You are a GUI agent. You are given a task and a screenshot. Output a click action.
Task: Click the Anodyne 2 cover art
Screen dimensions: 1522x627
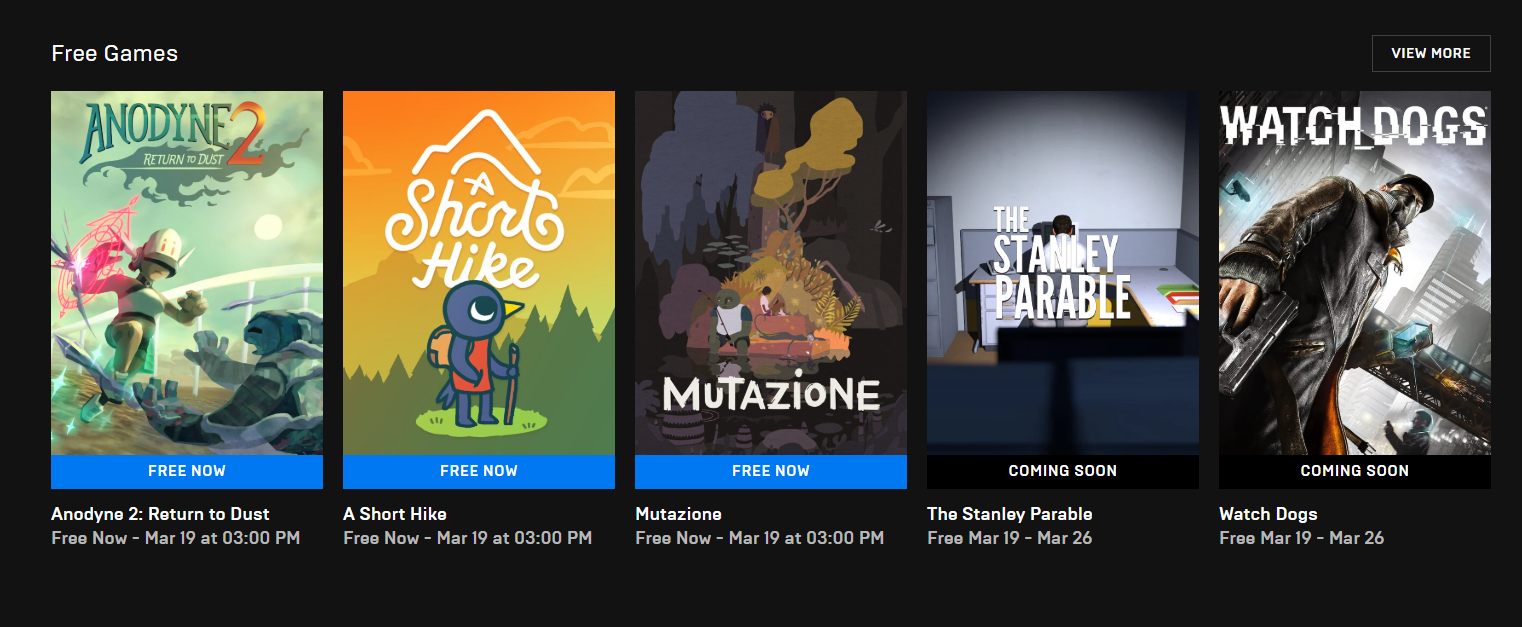click(x=187, y=273)
